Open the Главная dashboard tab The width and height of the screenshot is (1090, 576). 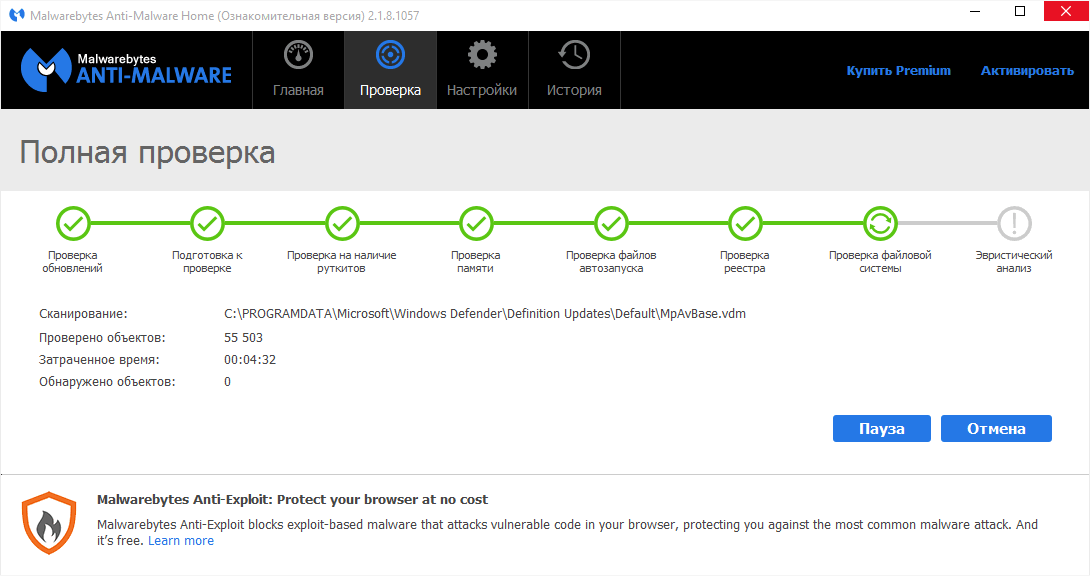(x=298, y=70)
